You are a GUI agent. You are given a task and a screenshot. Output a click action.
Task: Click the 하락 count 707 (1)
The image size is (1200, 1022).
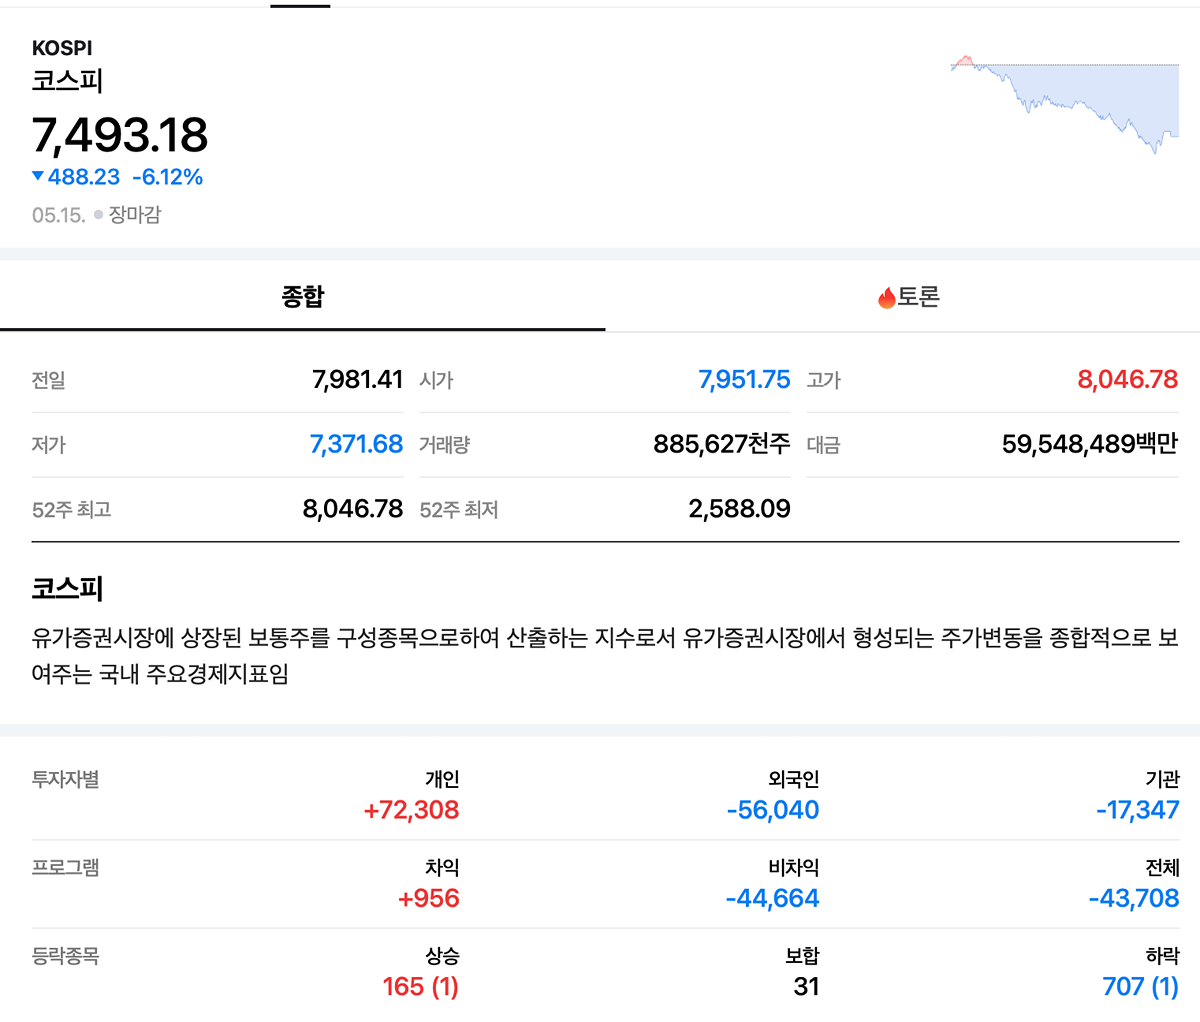(x=1141, y=987)
